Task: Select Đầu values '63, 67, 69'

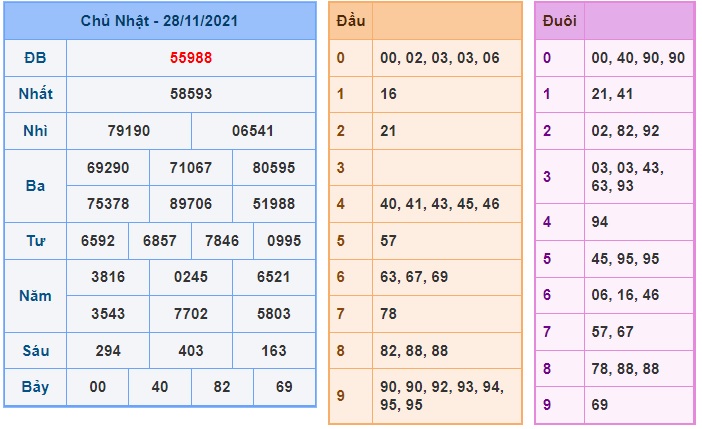Action: pos(414,277)
